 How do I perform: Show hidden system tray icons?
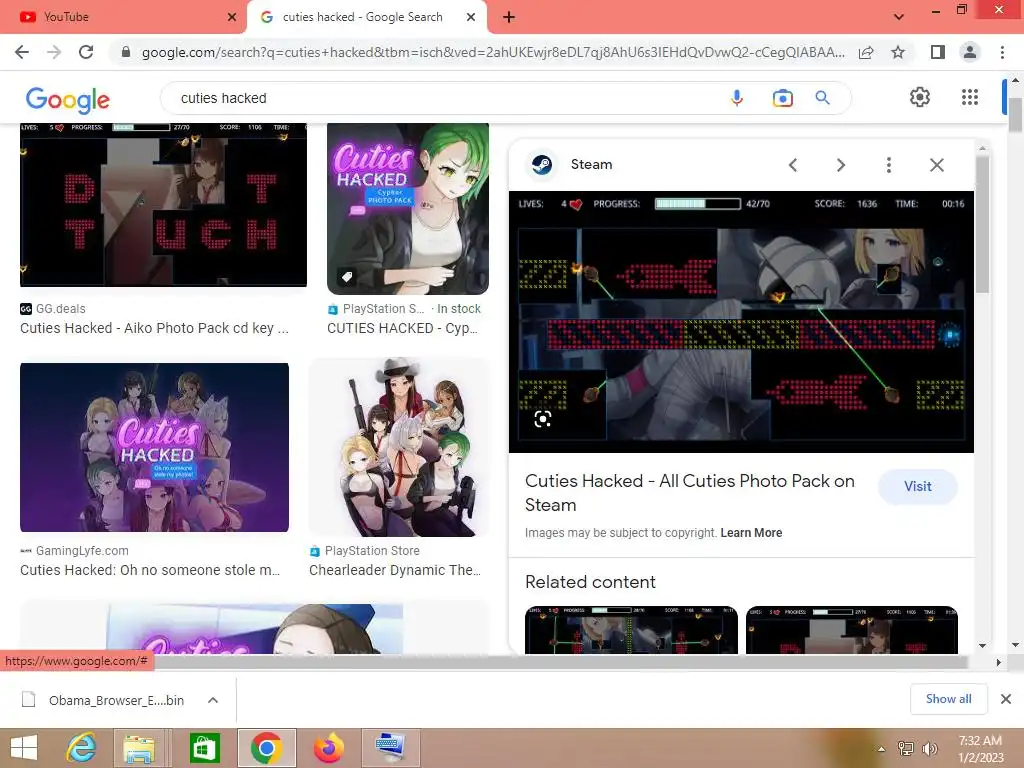click(882, 749)
